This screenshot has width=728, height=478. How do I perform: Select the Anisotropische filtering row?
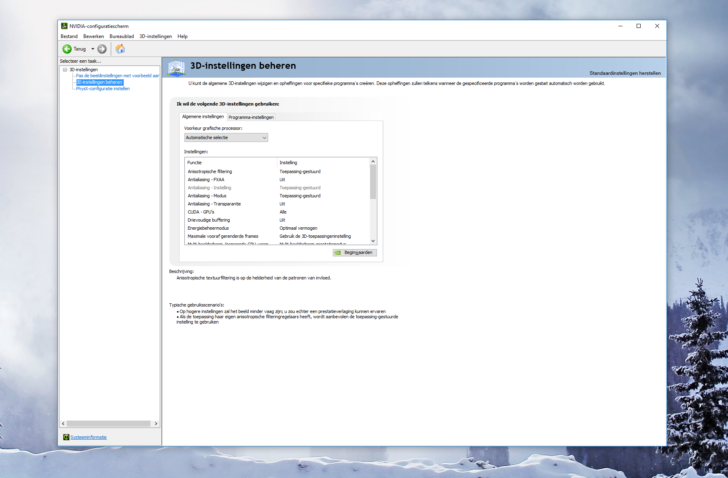coord(277,172)
